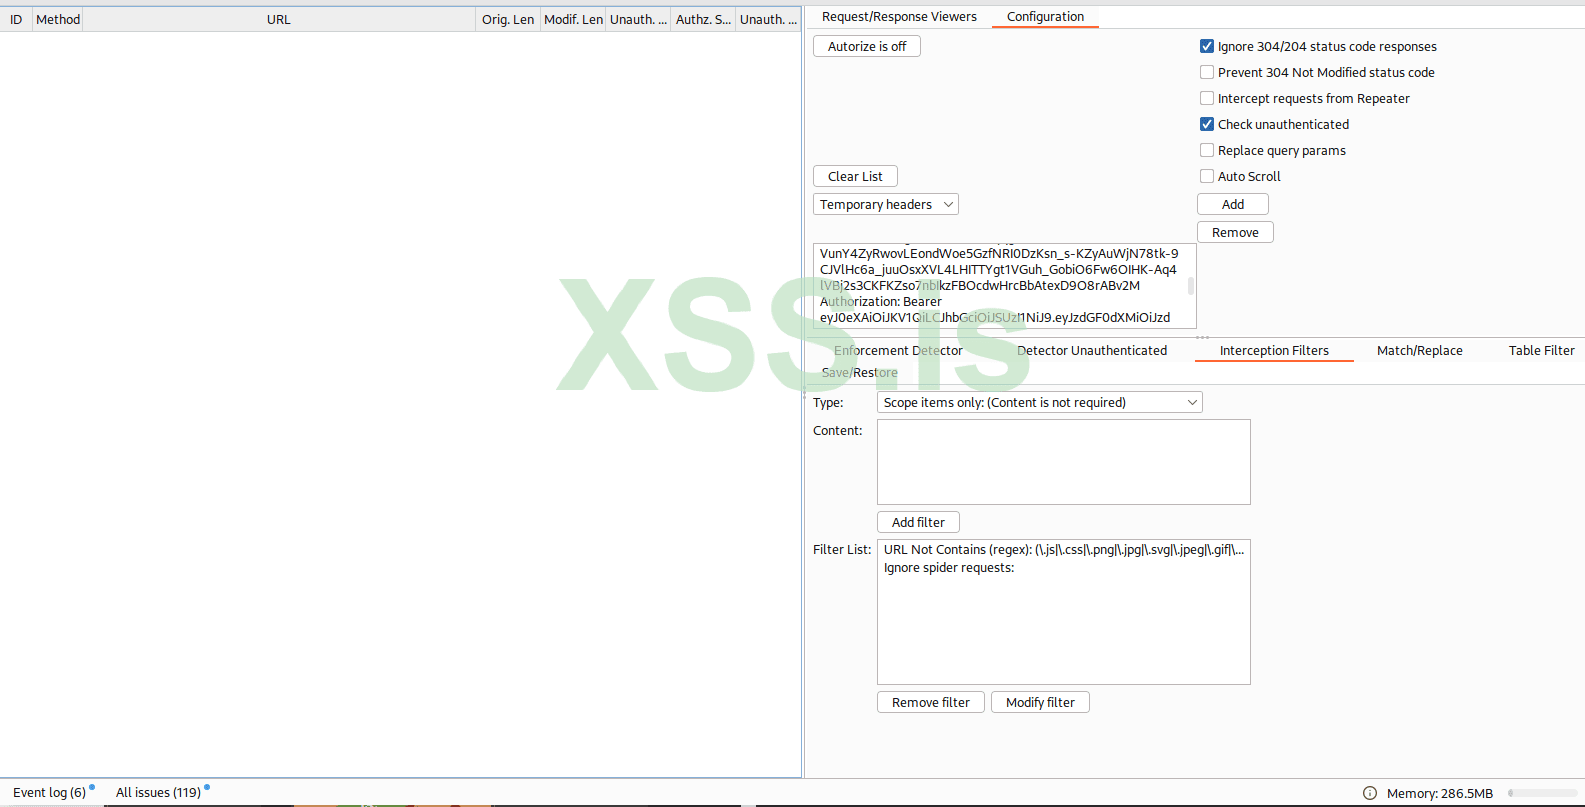This screenshot has height=807, width=1585.
Task: Sort by the Orig. Len column
Action: [x=508, y=19]
